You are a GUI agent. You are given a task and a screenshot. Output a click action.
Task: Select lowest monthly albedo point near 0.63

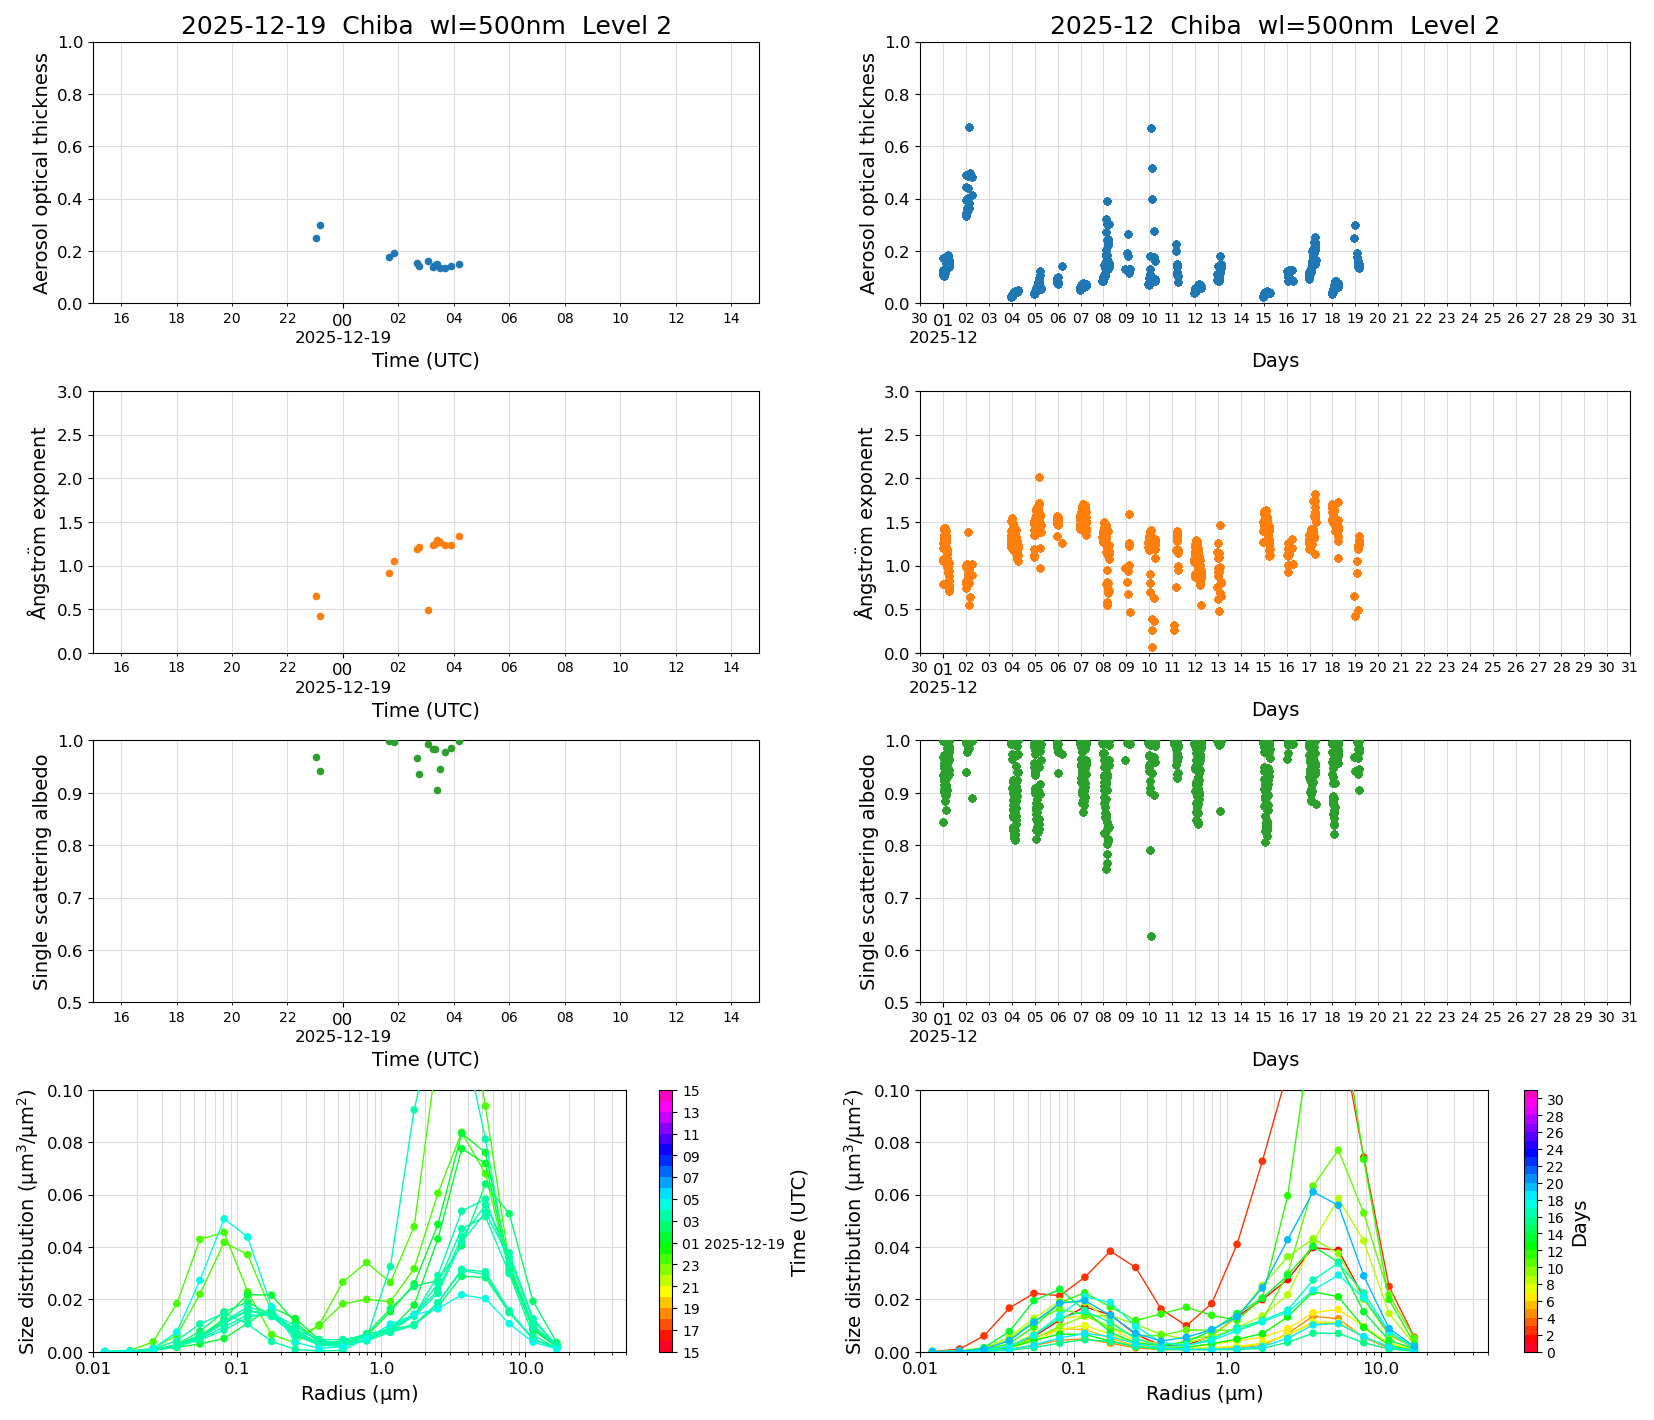point(1151,936)
